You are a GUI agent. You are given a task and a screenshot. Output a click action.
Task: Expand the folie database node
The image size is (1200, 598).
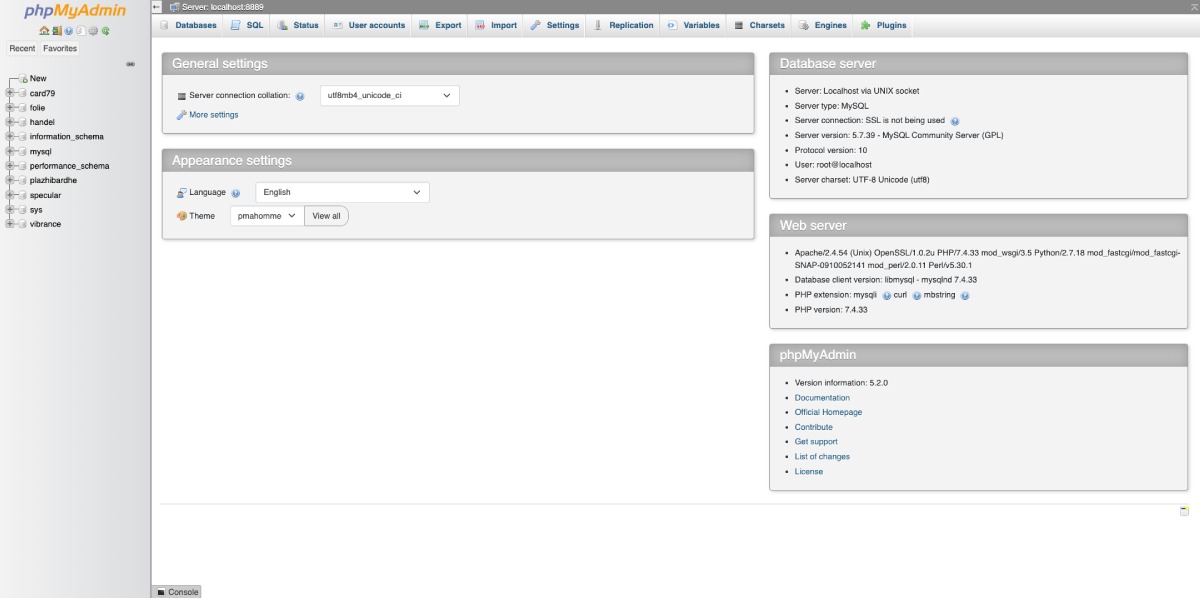pos(9,107)
